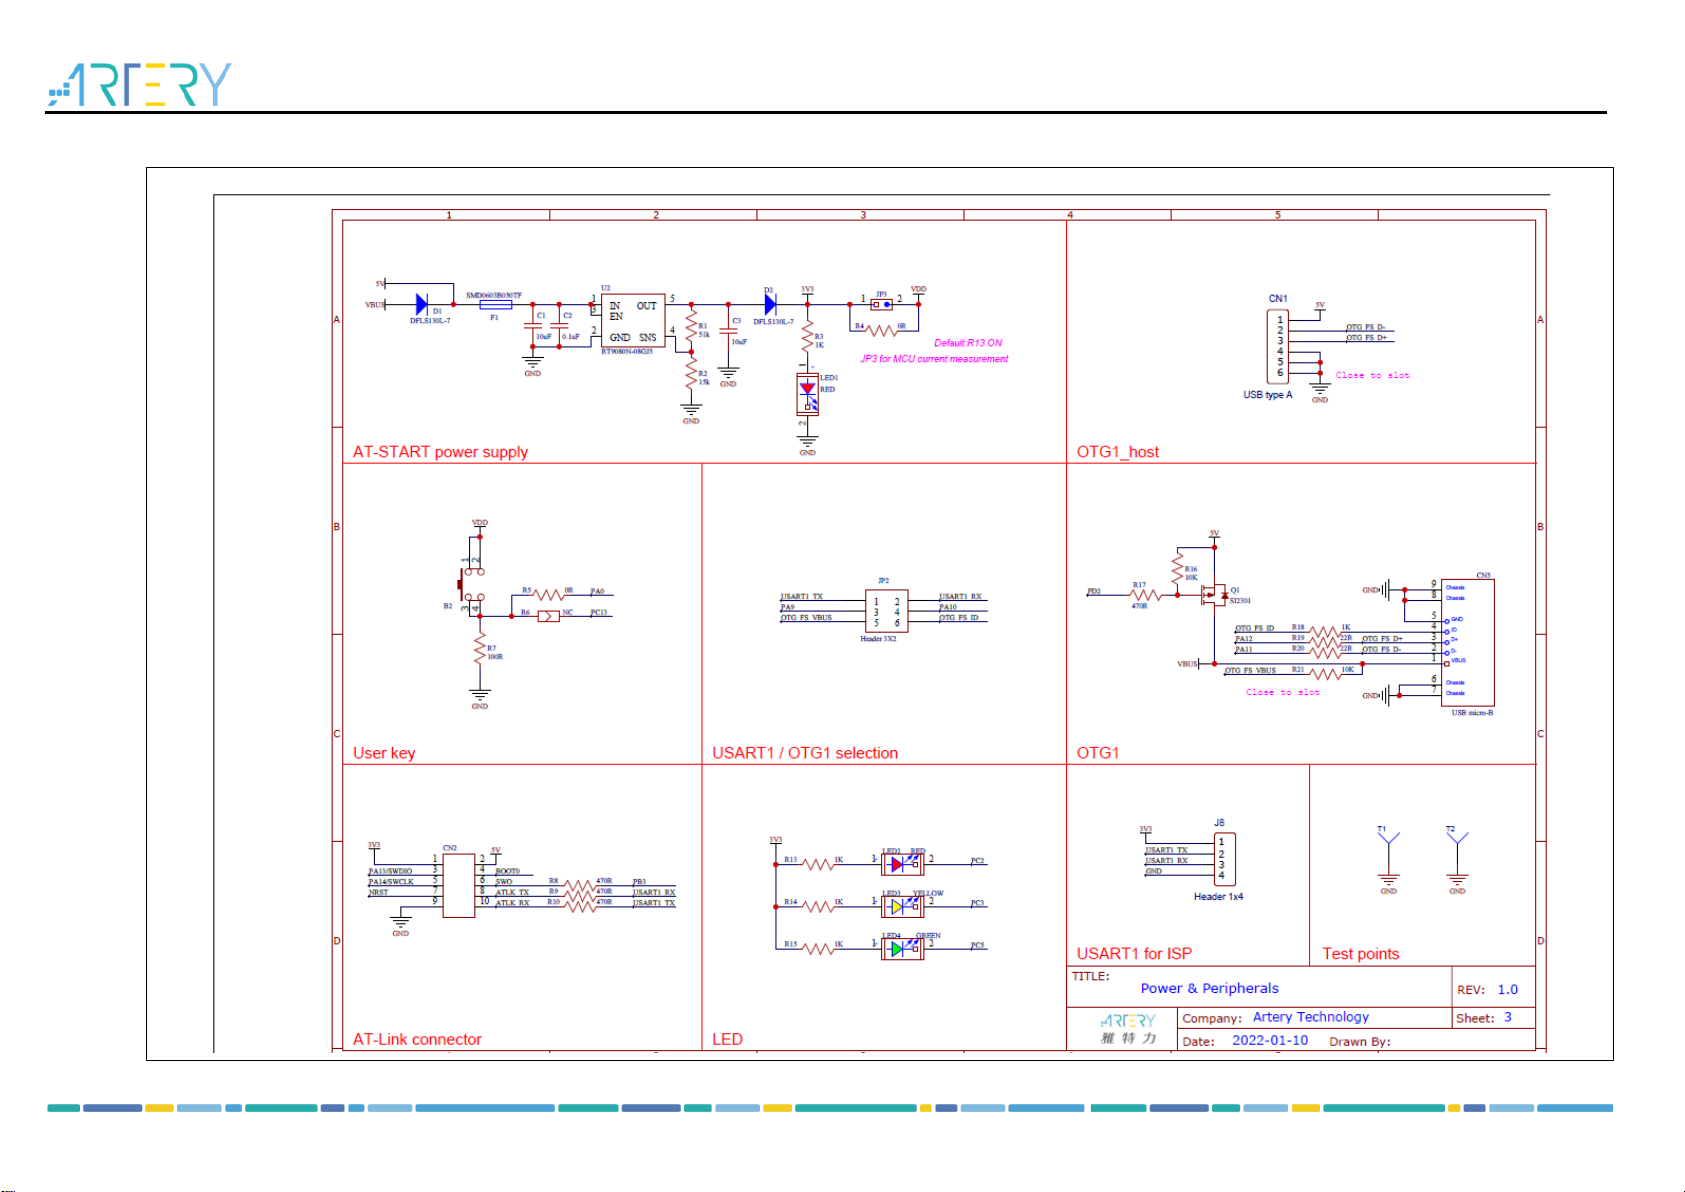Click the 'USART1 for ISP' section label
The width and height of the screenshot is (1685, 1192).
pos(1134,953)
